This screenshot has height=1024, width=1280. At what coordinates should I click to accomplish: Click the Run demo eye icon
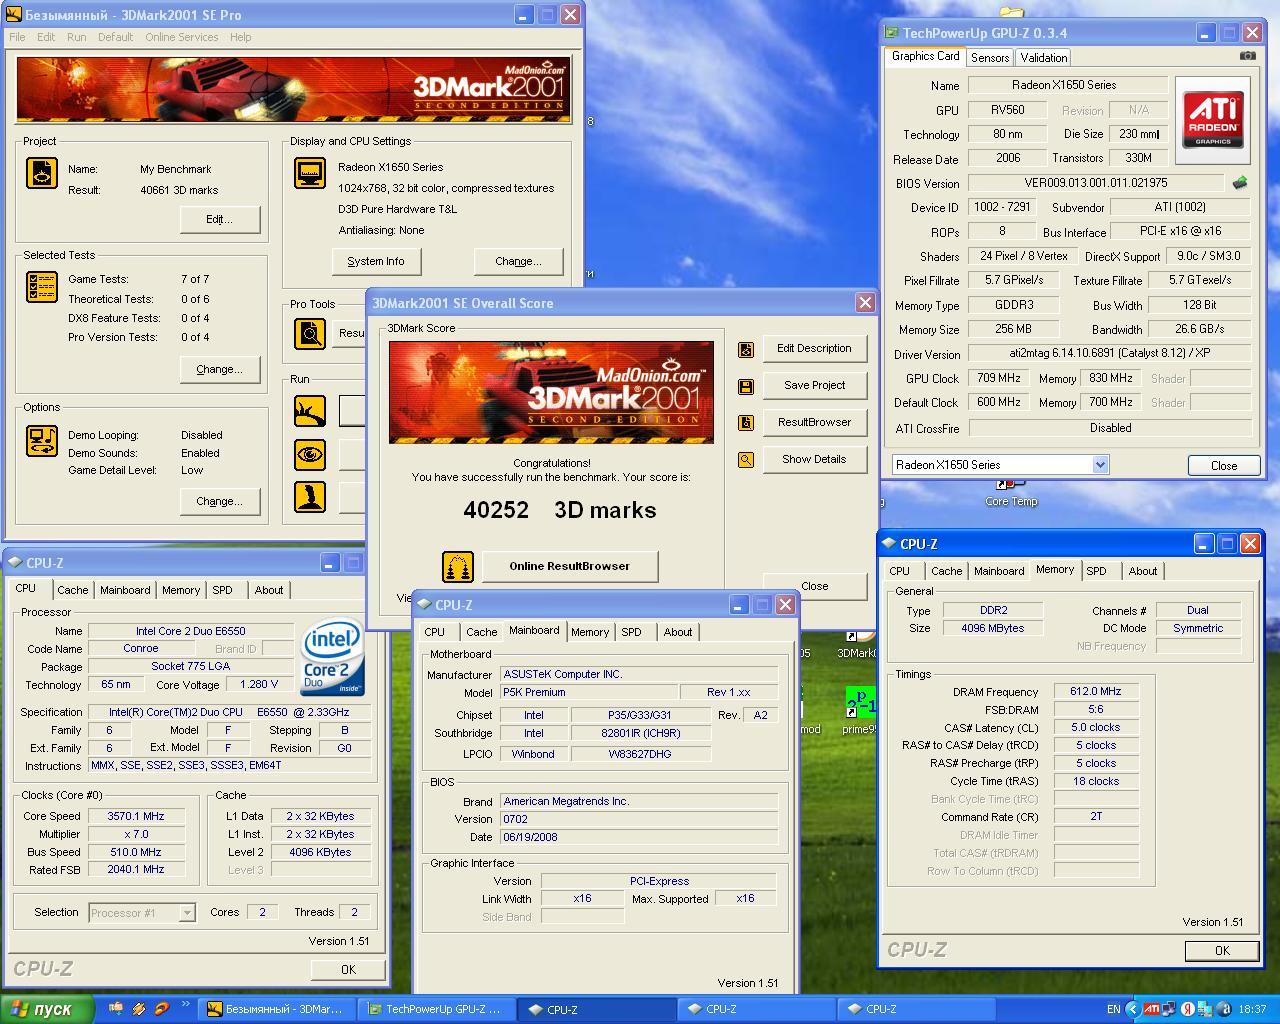pos(310,454)
